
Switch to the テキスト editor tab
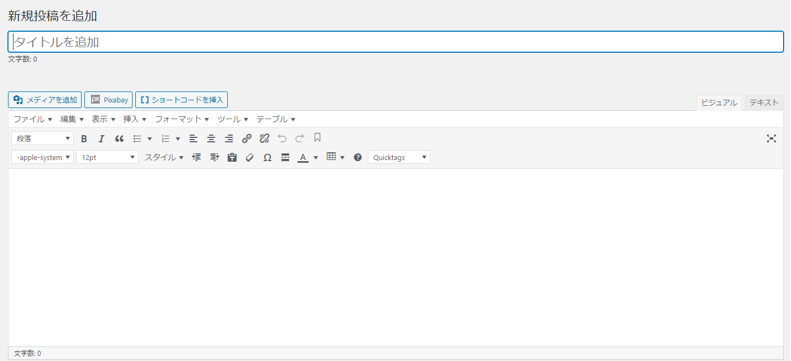(764, 102)
